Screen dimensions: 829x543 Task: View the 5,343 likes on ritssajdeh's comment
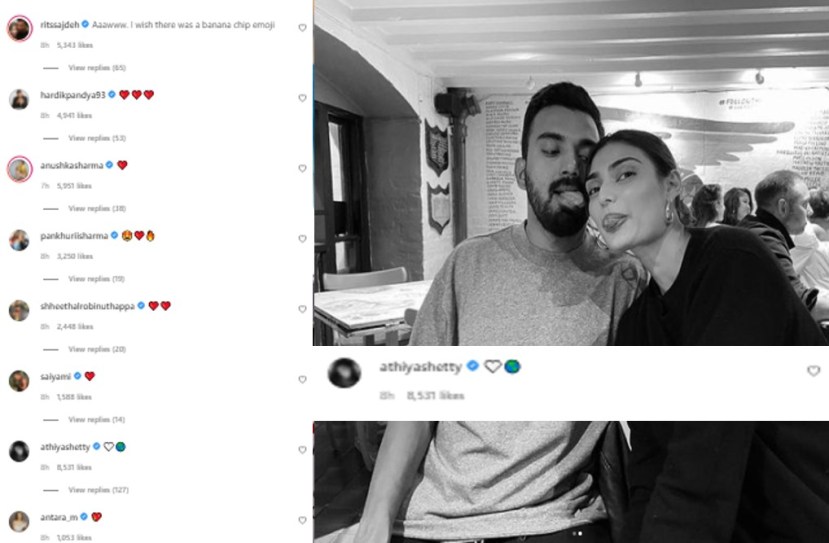pos(75,45)
